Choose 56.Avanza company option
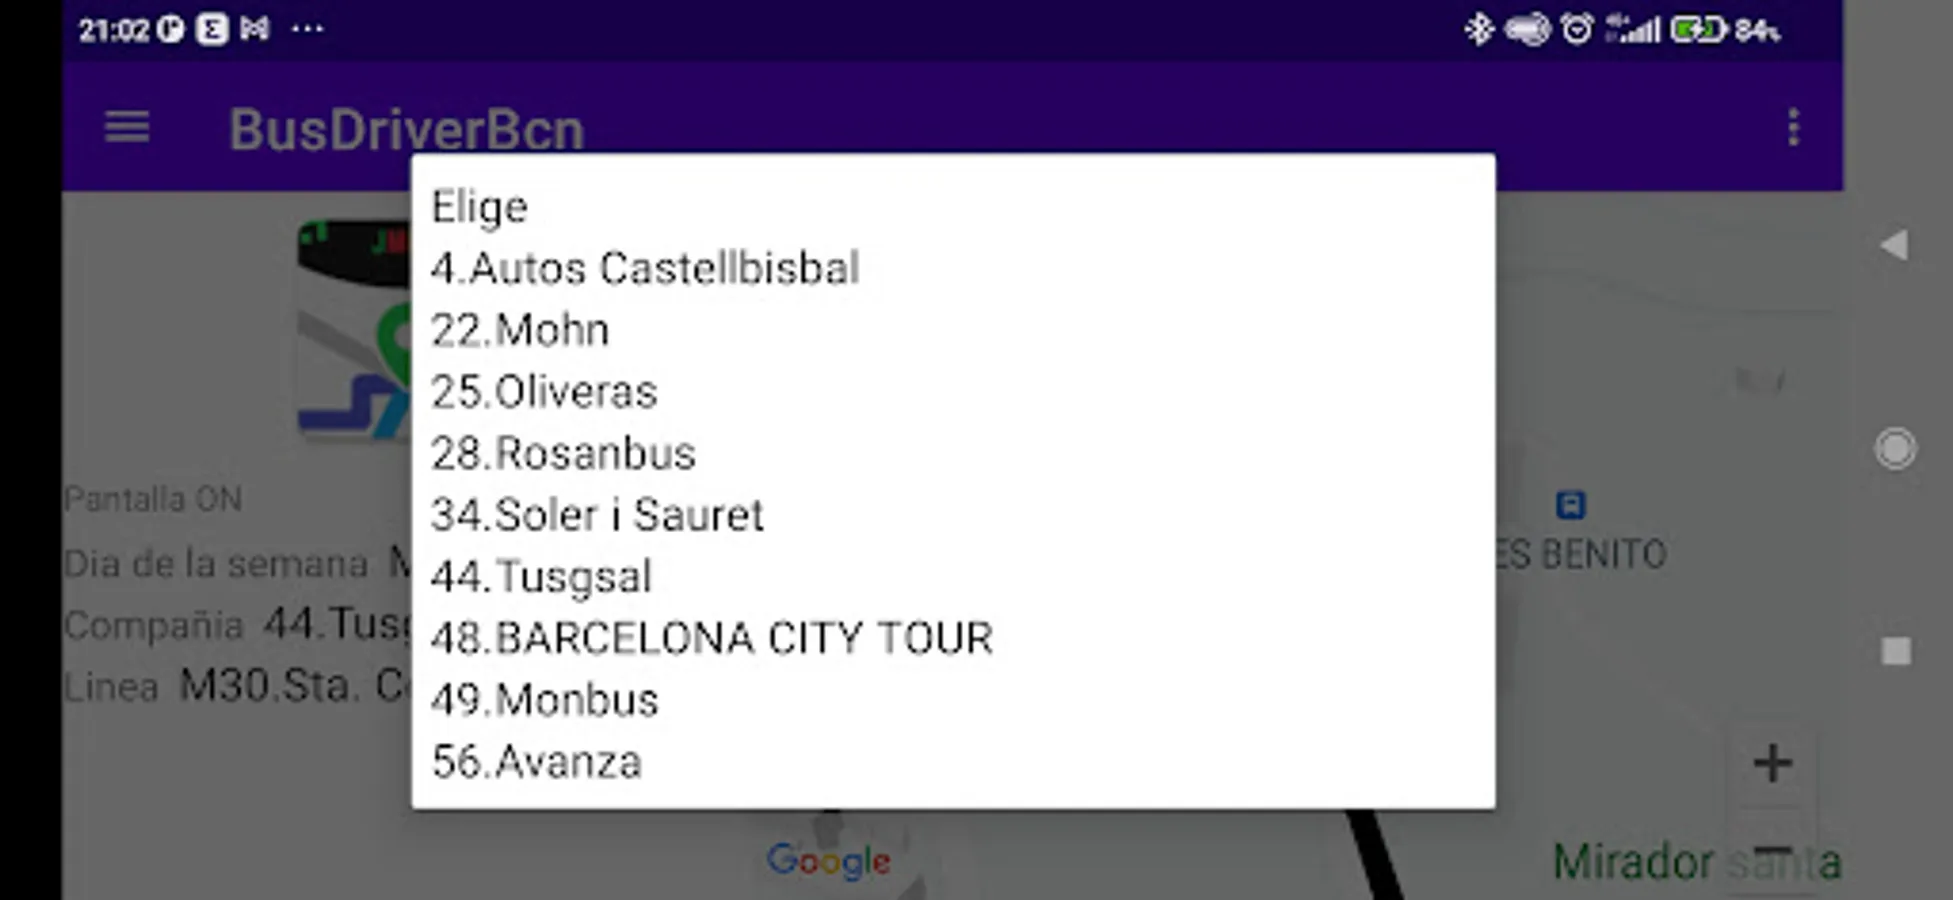1953x900 pixels. click(x=536, y=762)
